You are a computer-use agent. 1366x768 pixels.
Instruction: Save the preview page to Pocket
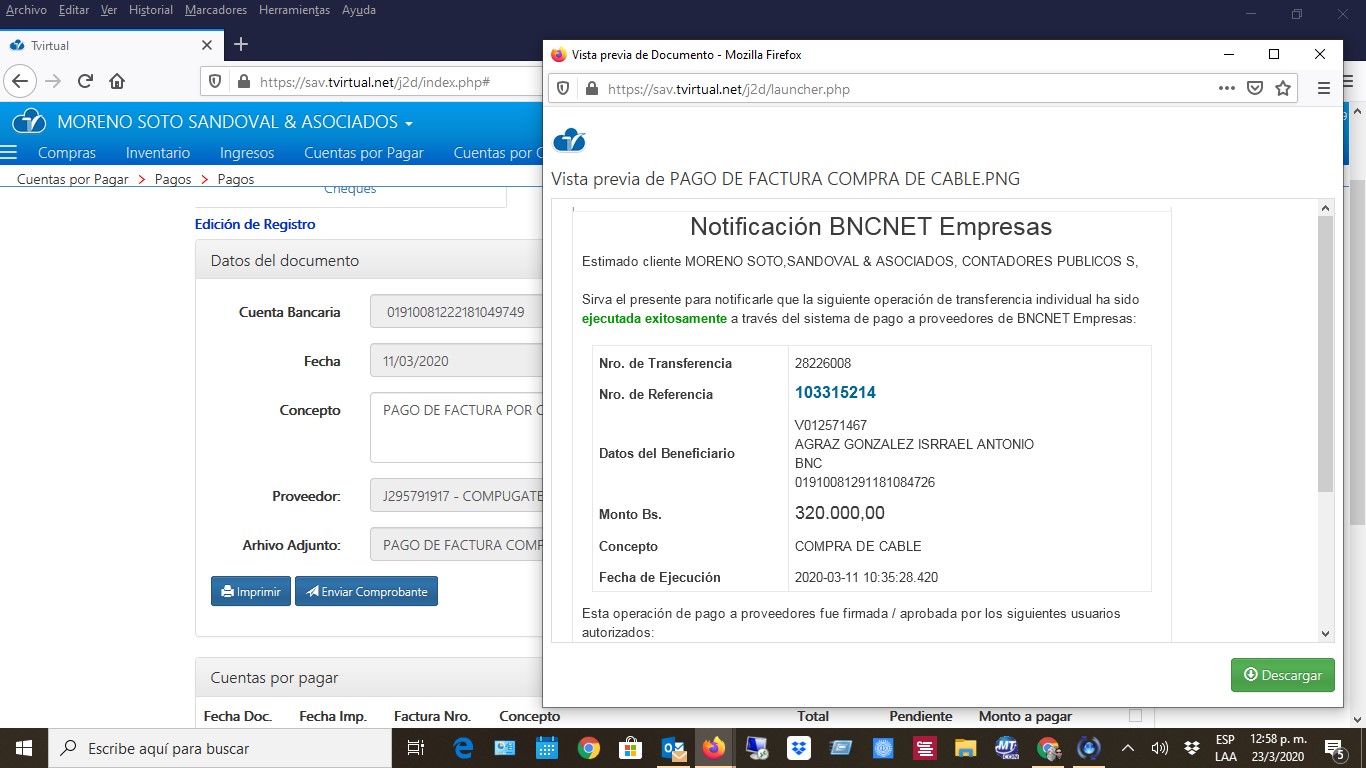1255,89
